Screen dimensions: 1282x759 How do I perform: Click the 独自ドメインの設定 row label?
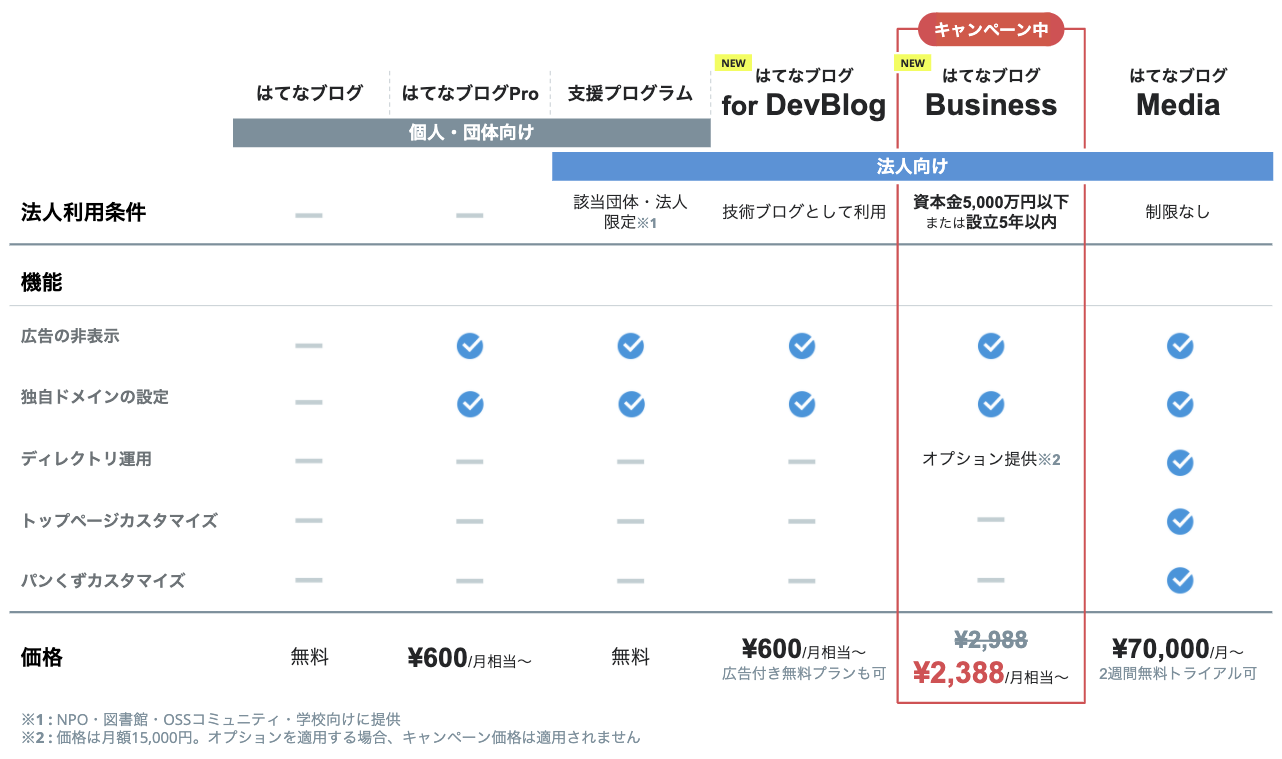tap(95, 397)
